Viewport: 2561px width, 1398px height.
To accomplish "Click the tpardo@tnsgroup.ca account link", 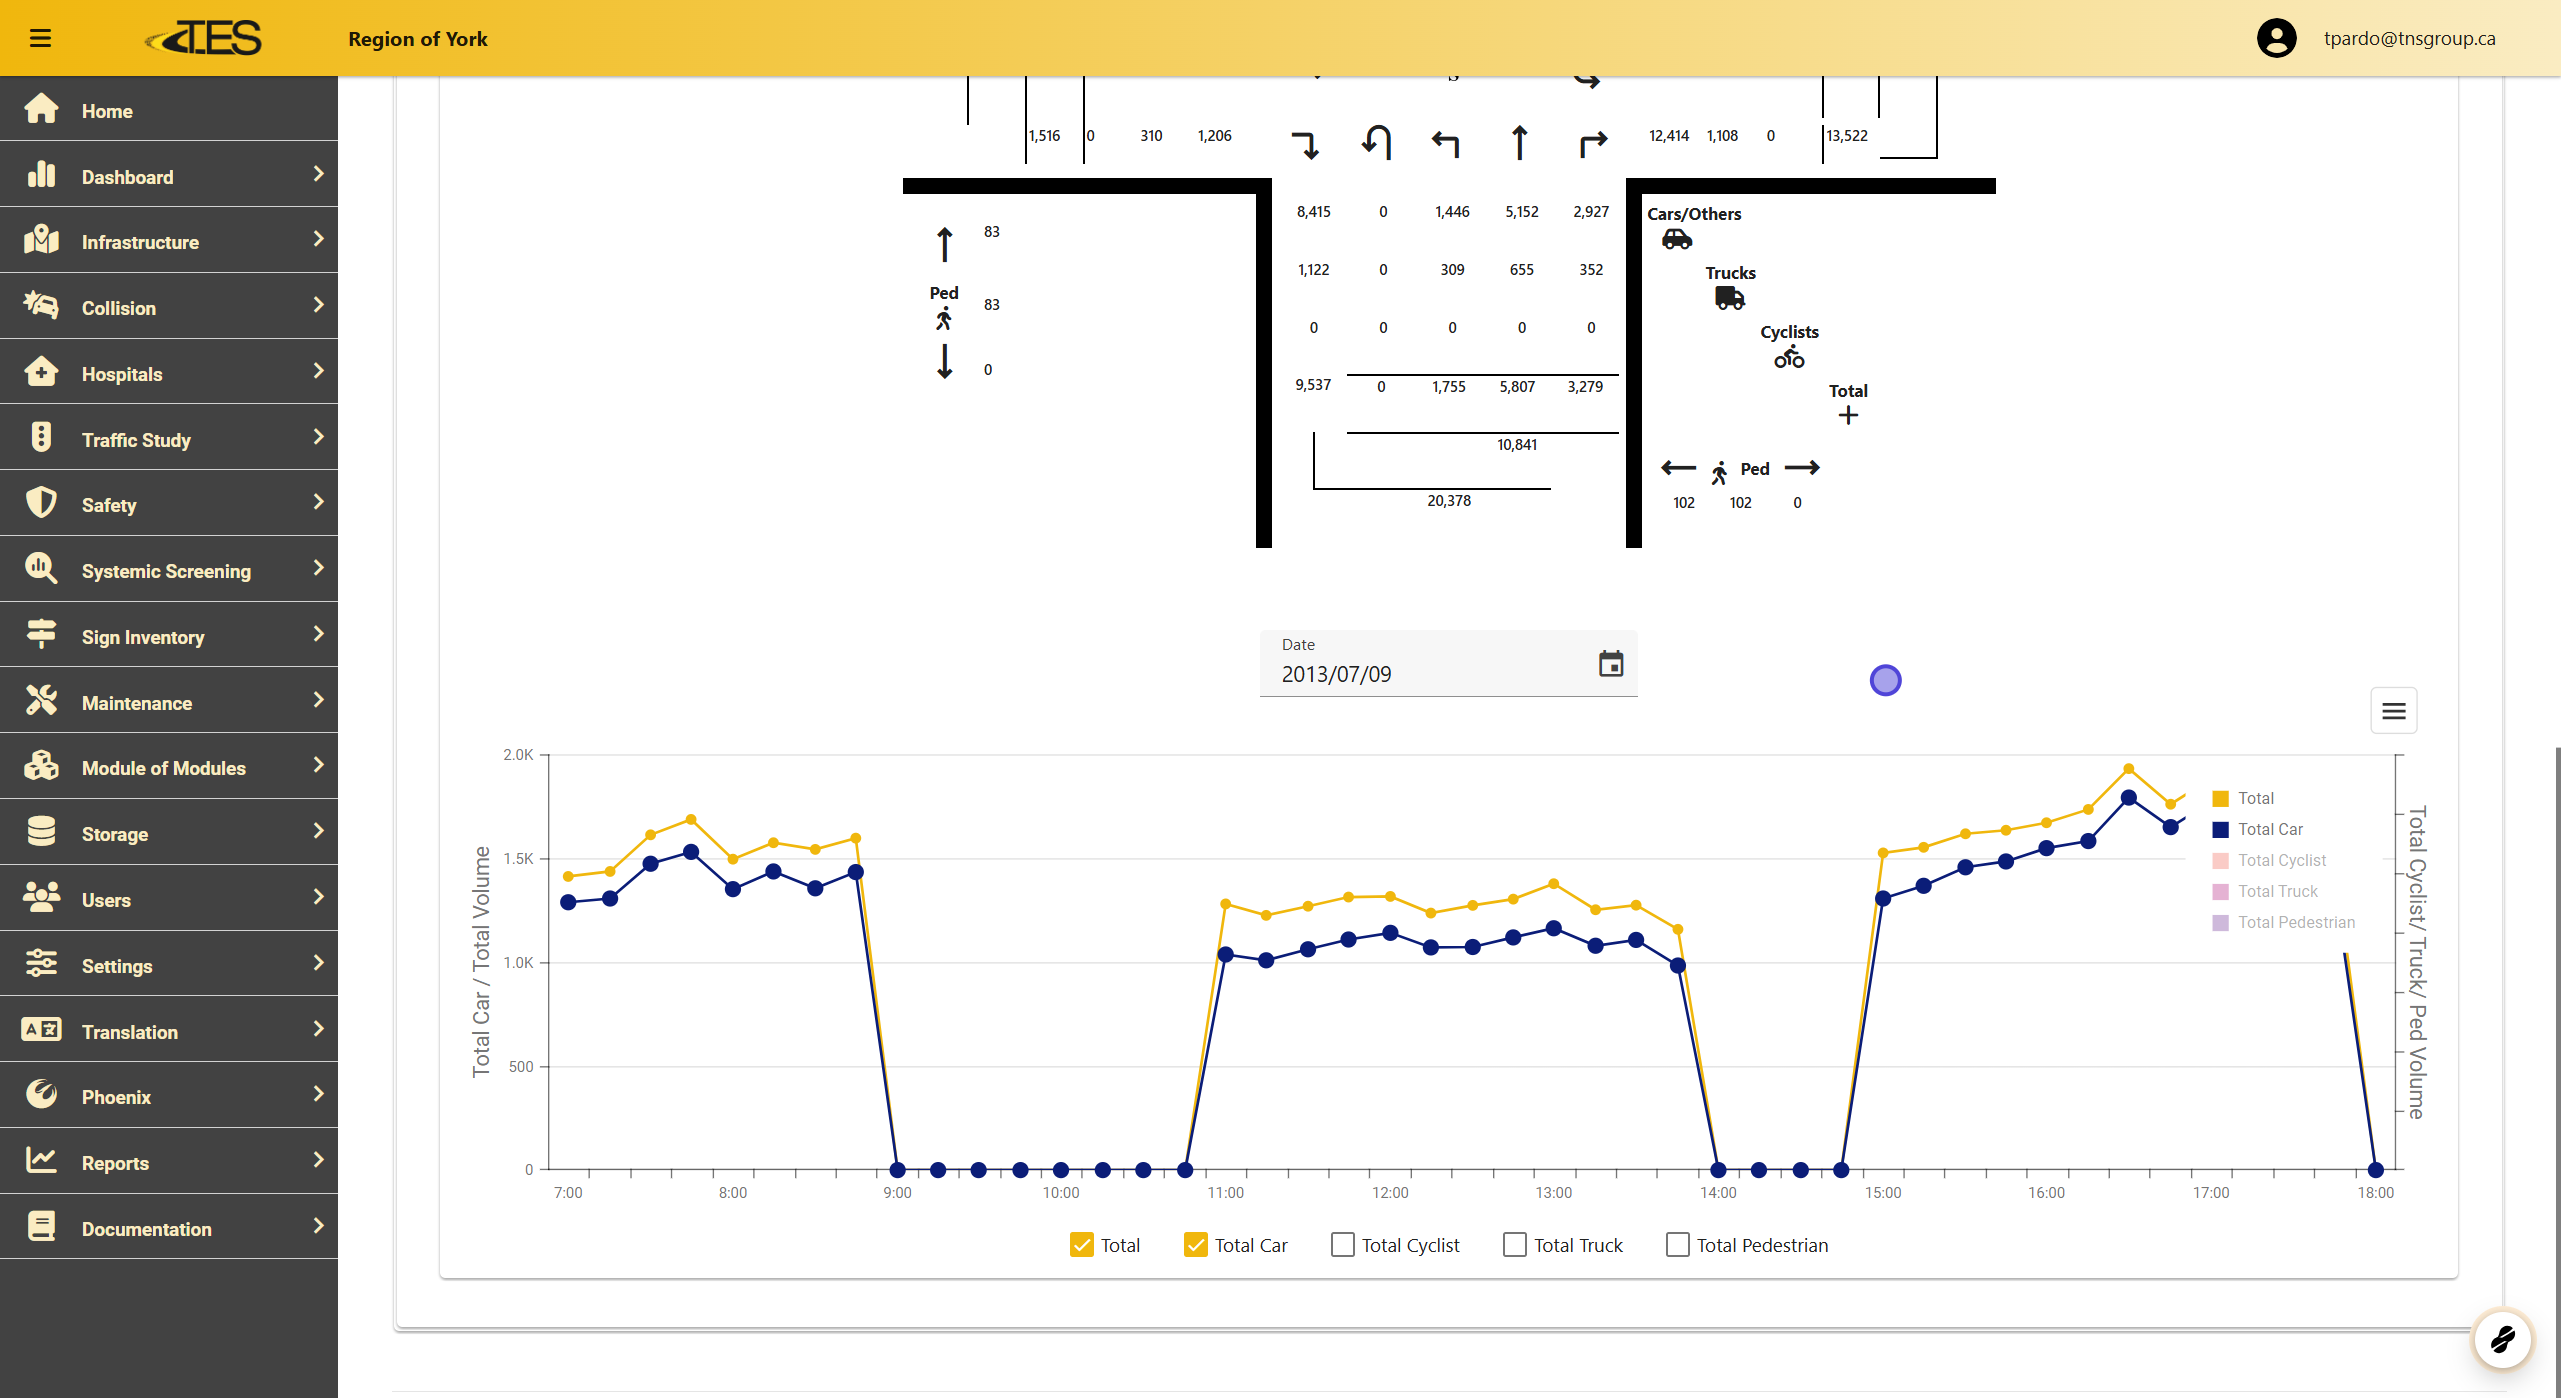I will coord(2409,38).
